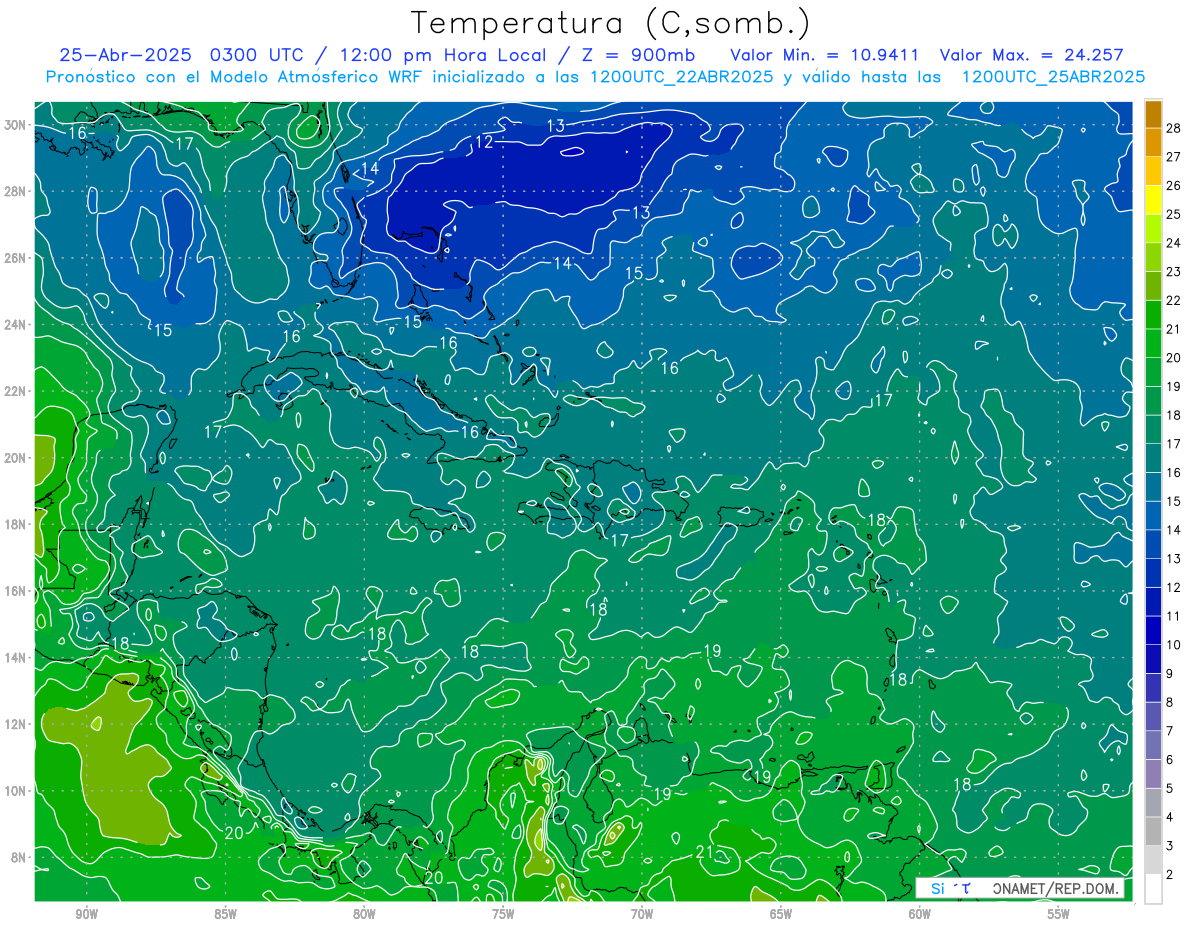Click the "16N" latitude axis label
This screenshot has width=1200, height=927.
(x=15, y=591)
